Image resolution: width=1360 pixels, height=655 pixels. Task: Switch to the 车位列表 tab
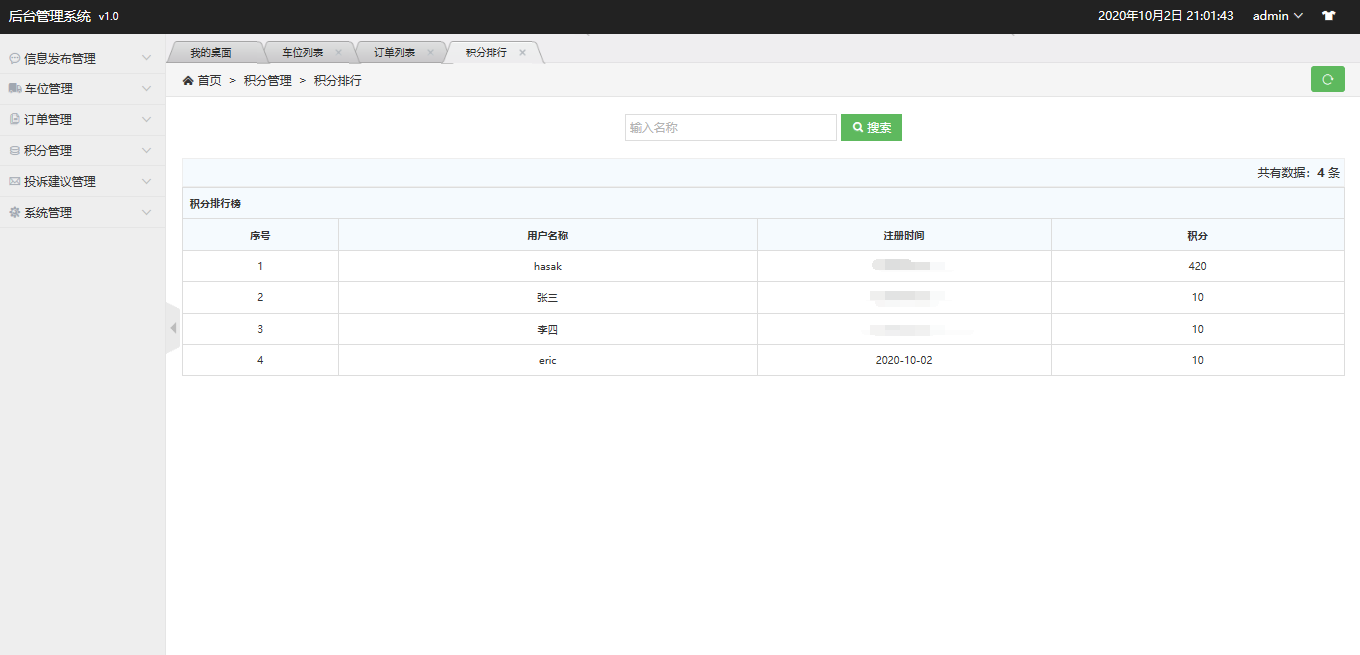tap(303, 52)
